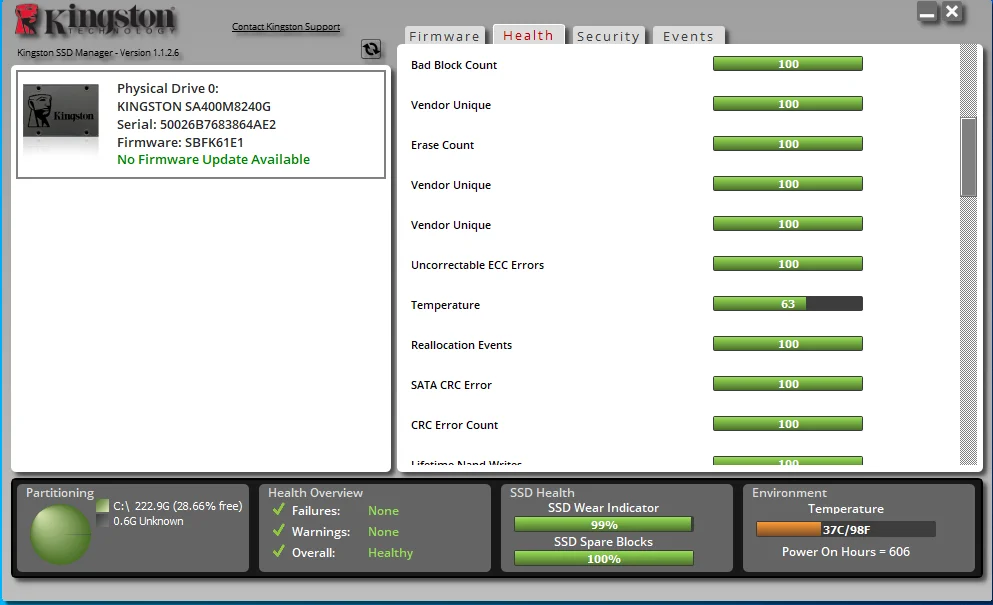
Task: Click the Kingston SSD Manager version text
Action: 98,53
